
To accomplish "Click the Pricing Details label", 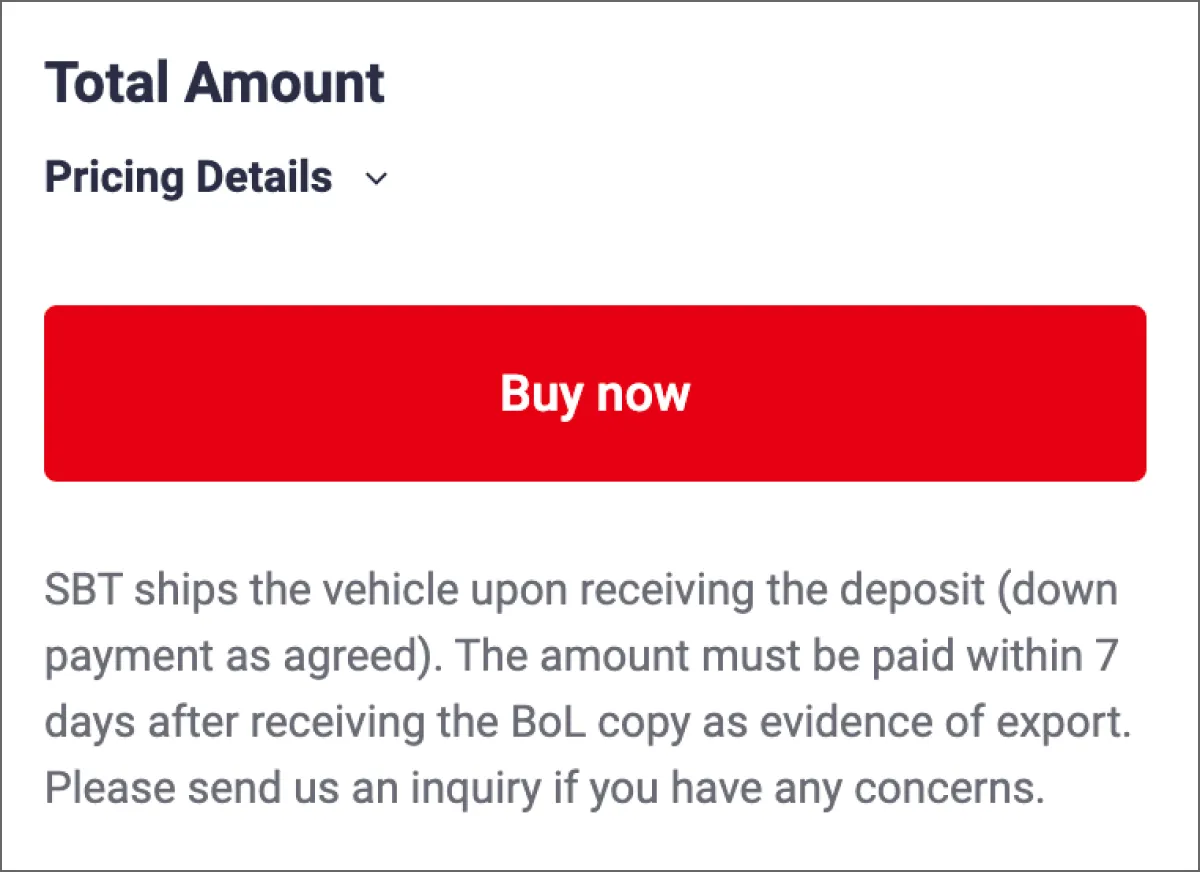I will point(188,178).
